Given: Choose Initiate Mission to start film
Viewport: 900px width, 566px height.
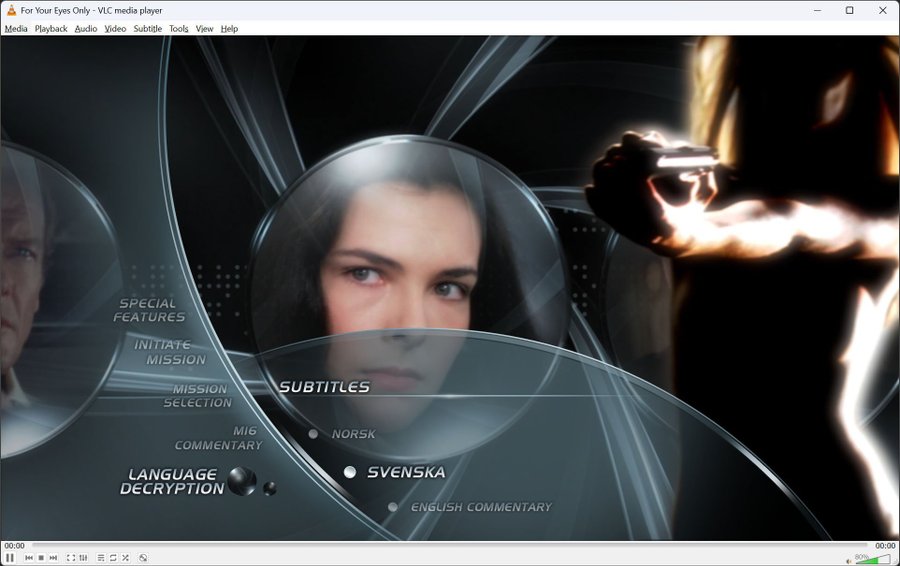Looking at the screenshot, I should (169, 352).
